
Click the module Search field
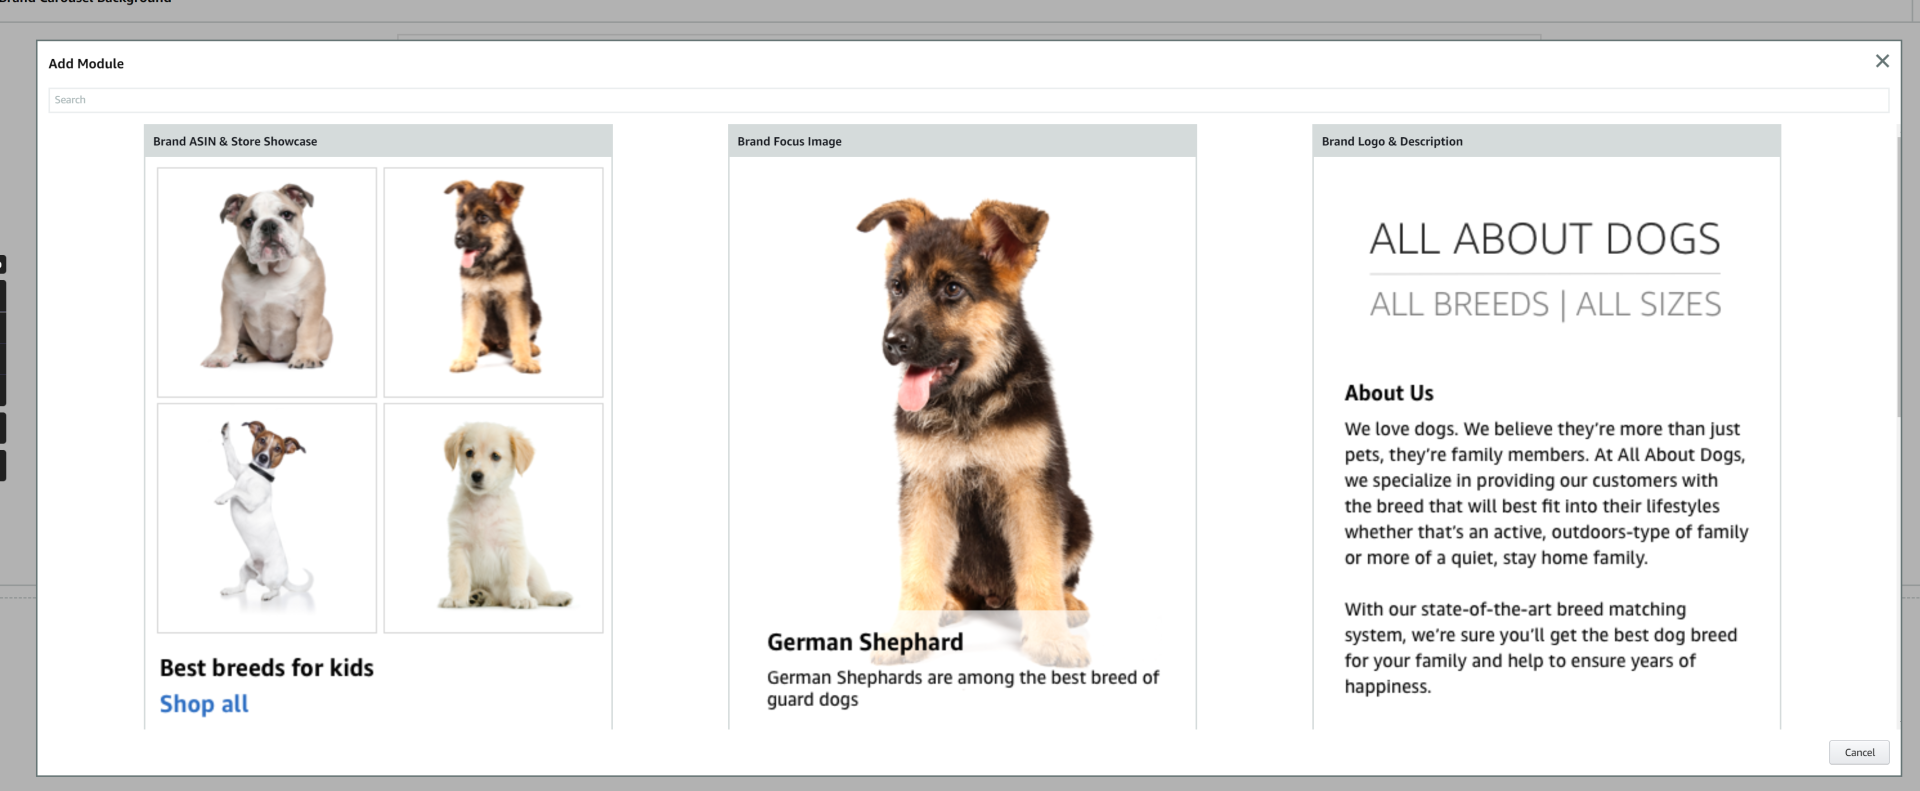pyautogui.click(x=968, y=100)
